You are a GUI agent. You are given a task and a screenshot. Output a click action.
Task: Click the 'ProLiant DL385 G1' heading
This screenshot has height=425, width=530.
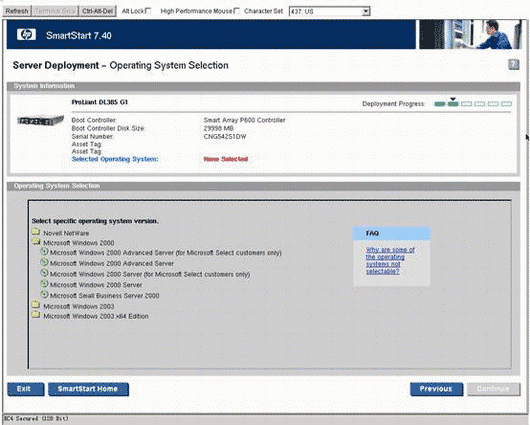pyautogui.click(x=100, y=102)
